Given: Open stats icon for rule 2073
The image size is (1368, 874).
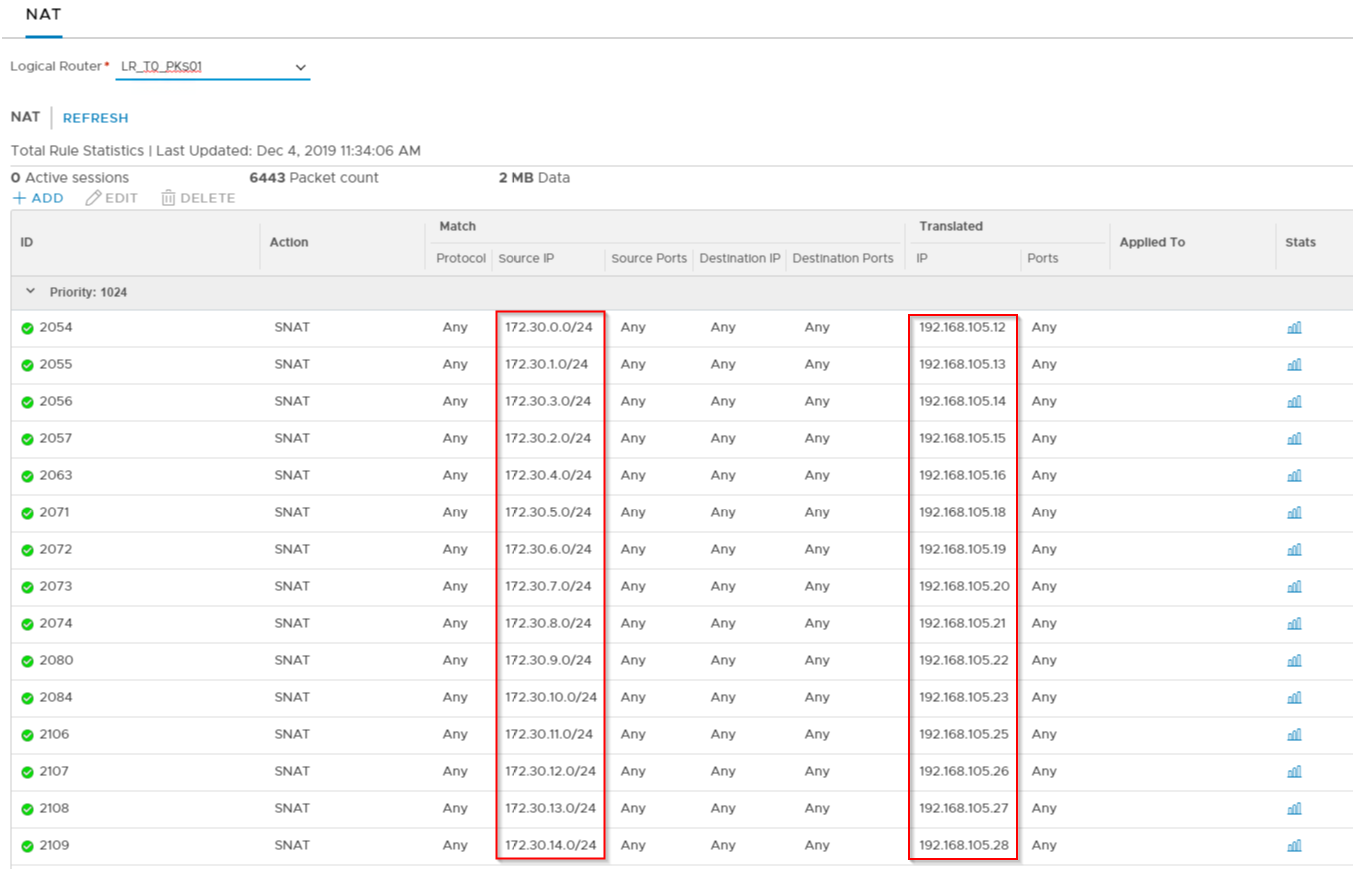Looking at the screenshot, I should click(x=1294, y=587).
